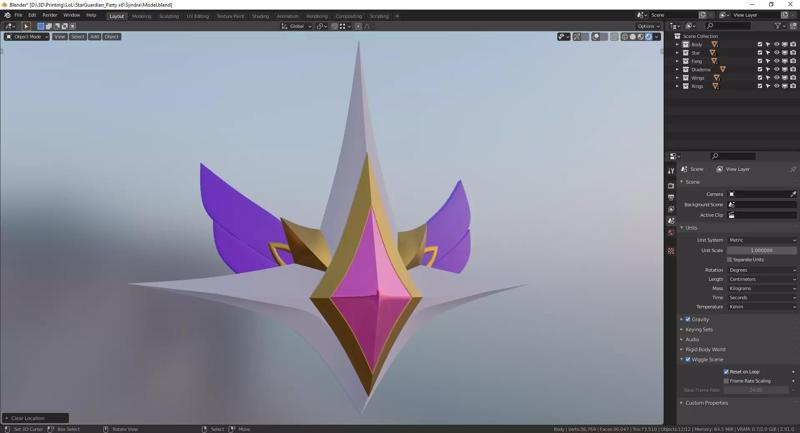Screen dimensions: 800x433
Task: Open the viewport View menu
Action: tap(60, 37)
